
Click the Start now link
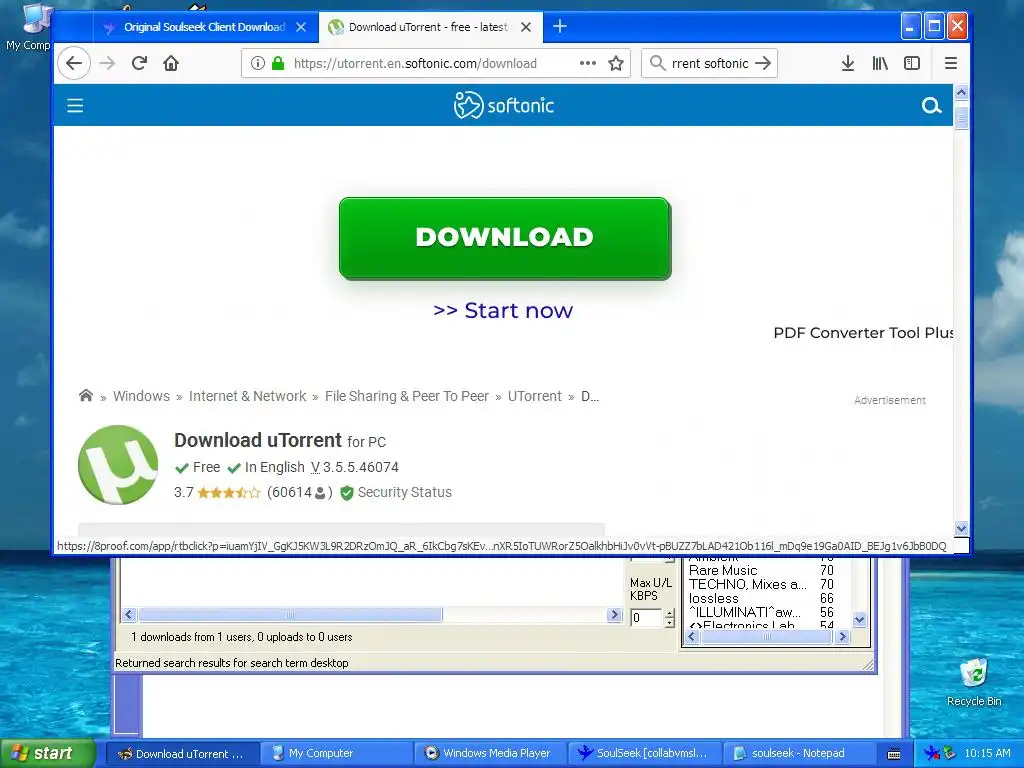click(x=503, y=310)
